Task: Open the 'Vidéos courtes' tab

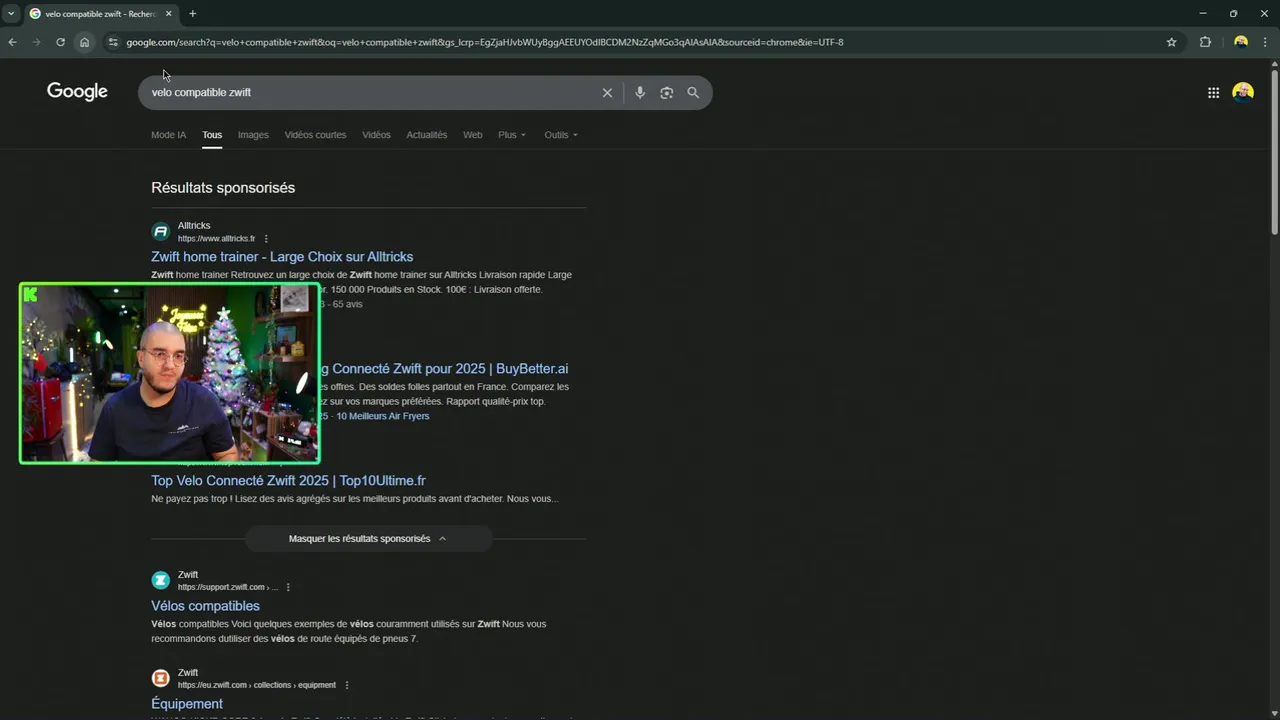Action: coord(315,135)
